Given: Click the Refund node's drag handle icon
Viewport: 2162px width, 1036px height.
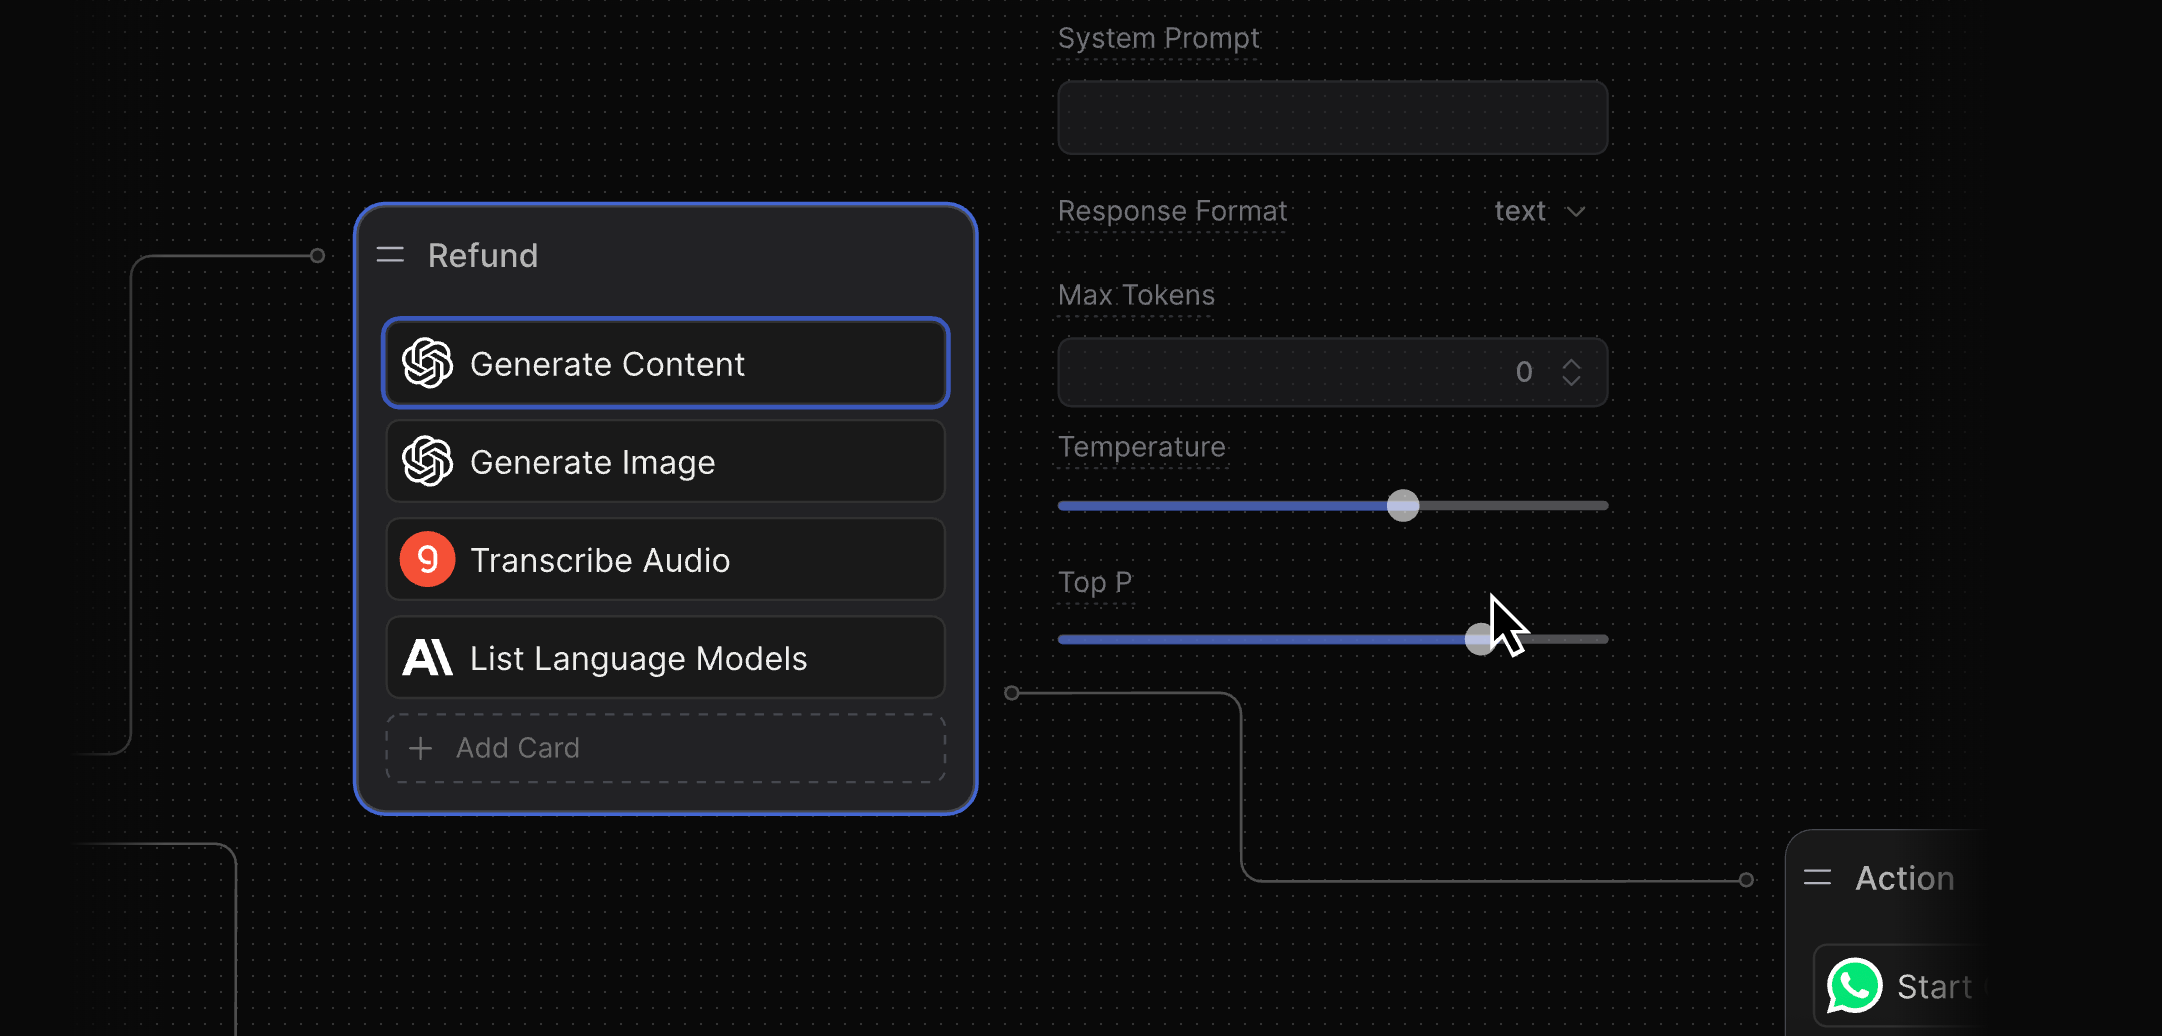Looking at the screenshot, I should (390, 255).
